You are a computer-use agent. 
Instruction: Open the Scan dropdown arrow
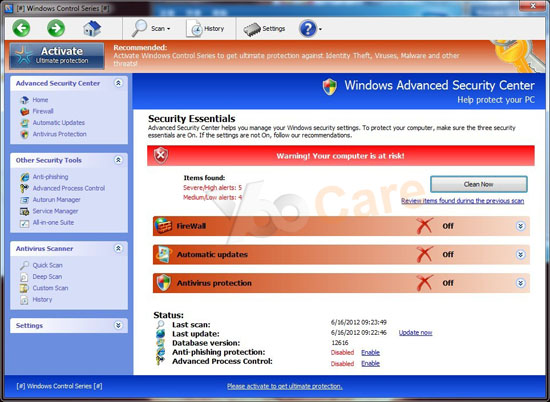[x=169, y=29]
